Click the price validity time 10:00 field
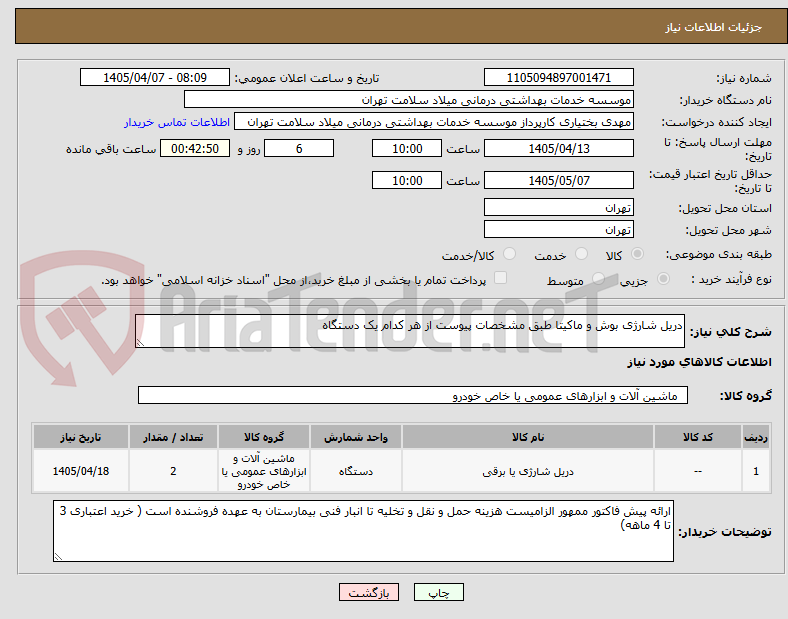Viewport: 788px width, 619px height. [407, 180]
